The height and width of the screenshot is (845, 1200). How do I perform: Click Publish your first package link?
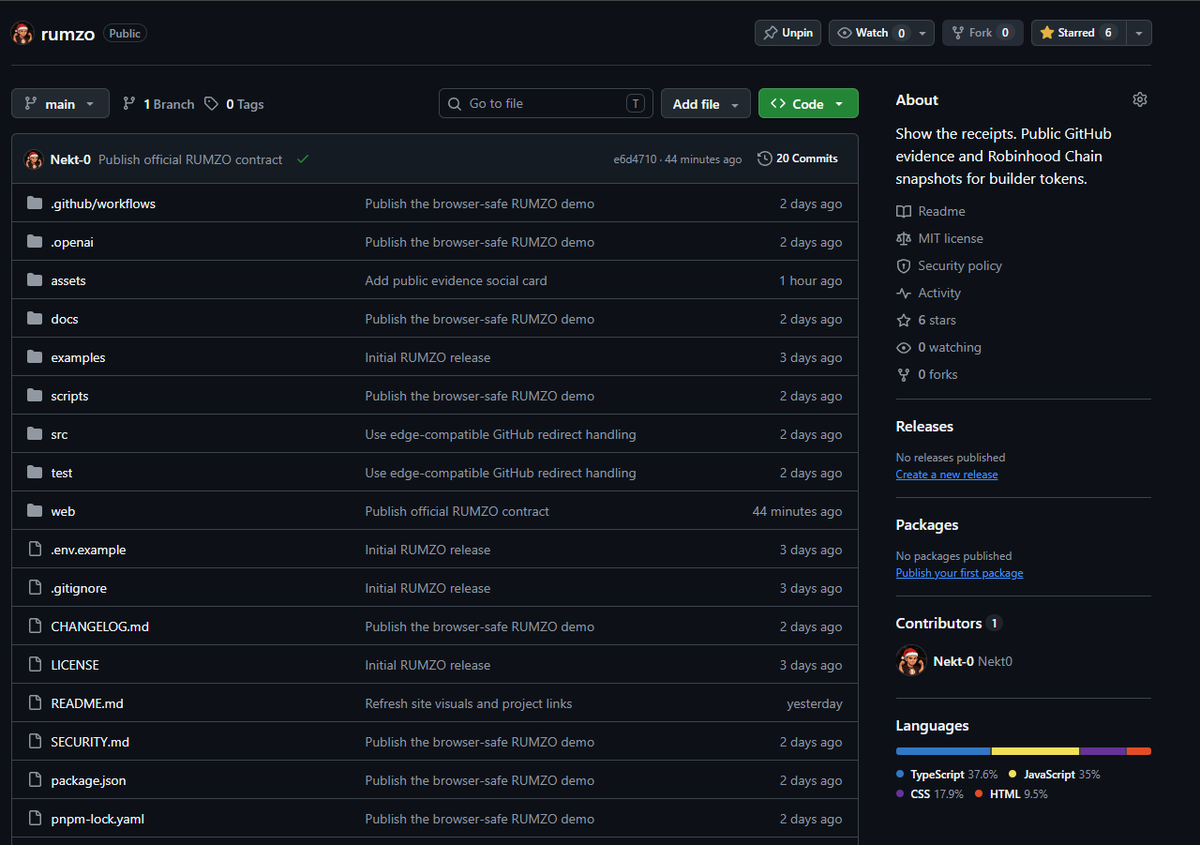coord(959,573)
